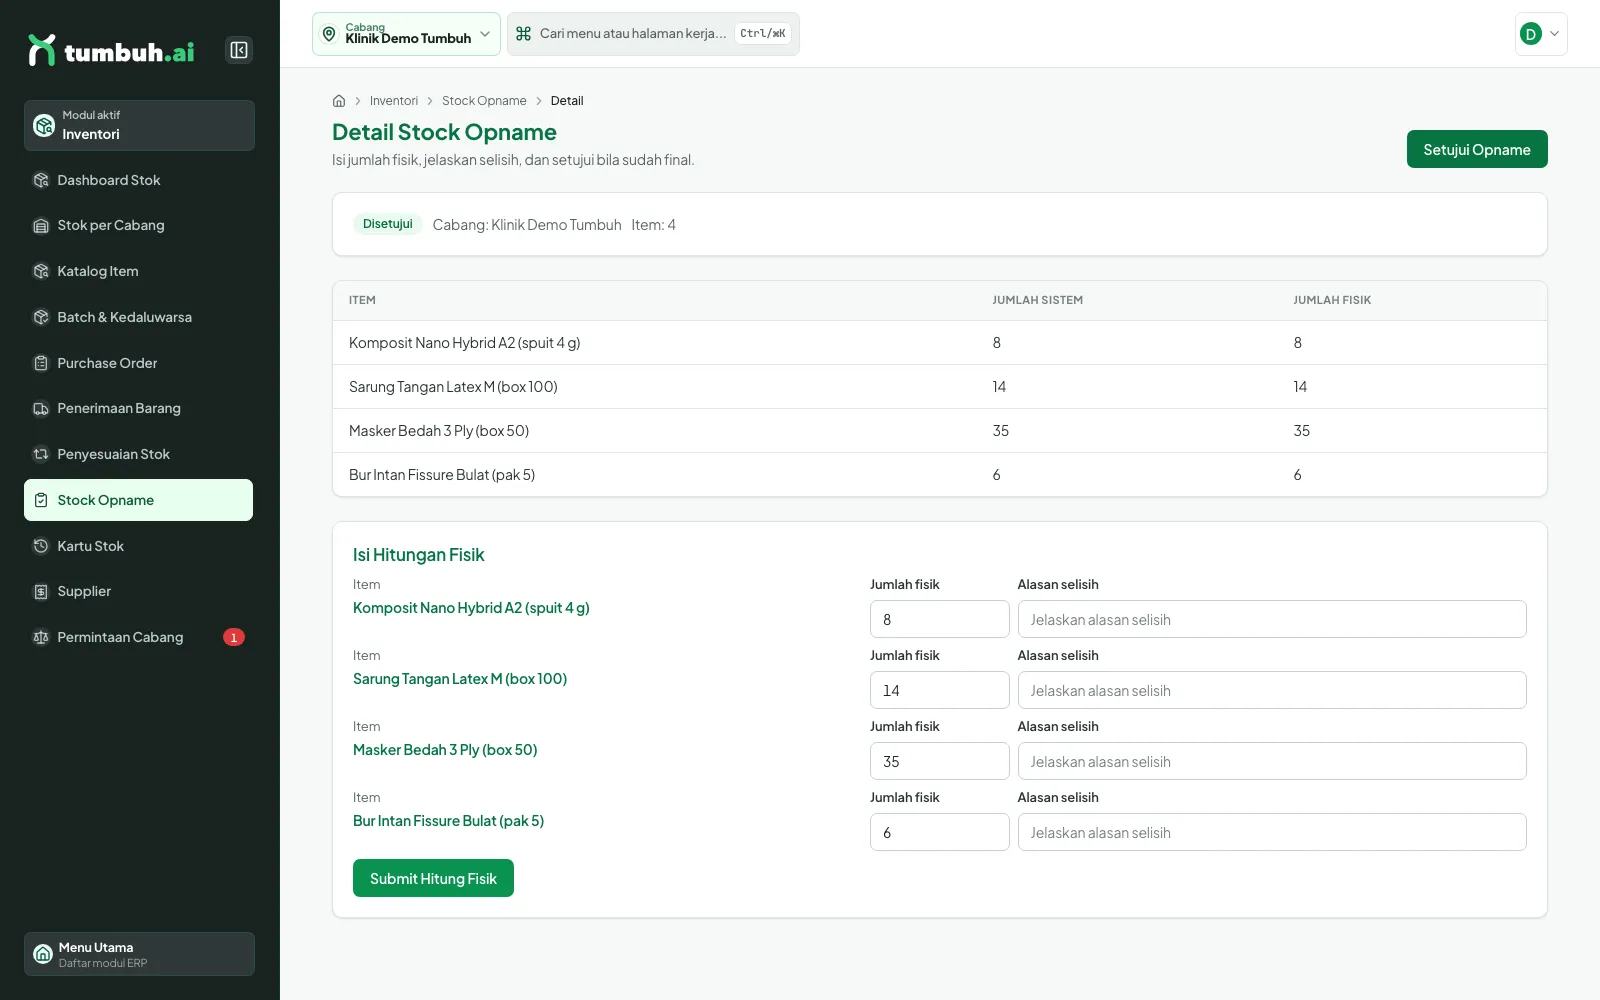This screenshot has width=1600, height=1000.
Task: Open Katalog Item icon
Action: click(x=41, y=271)
